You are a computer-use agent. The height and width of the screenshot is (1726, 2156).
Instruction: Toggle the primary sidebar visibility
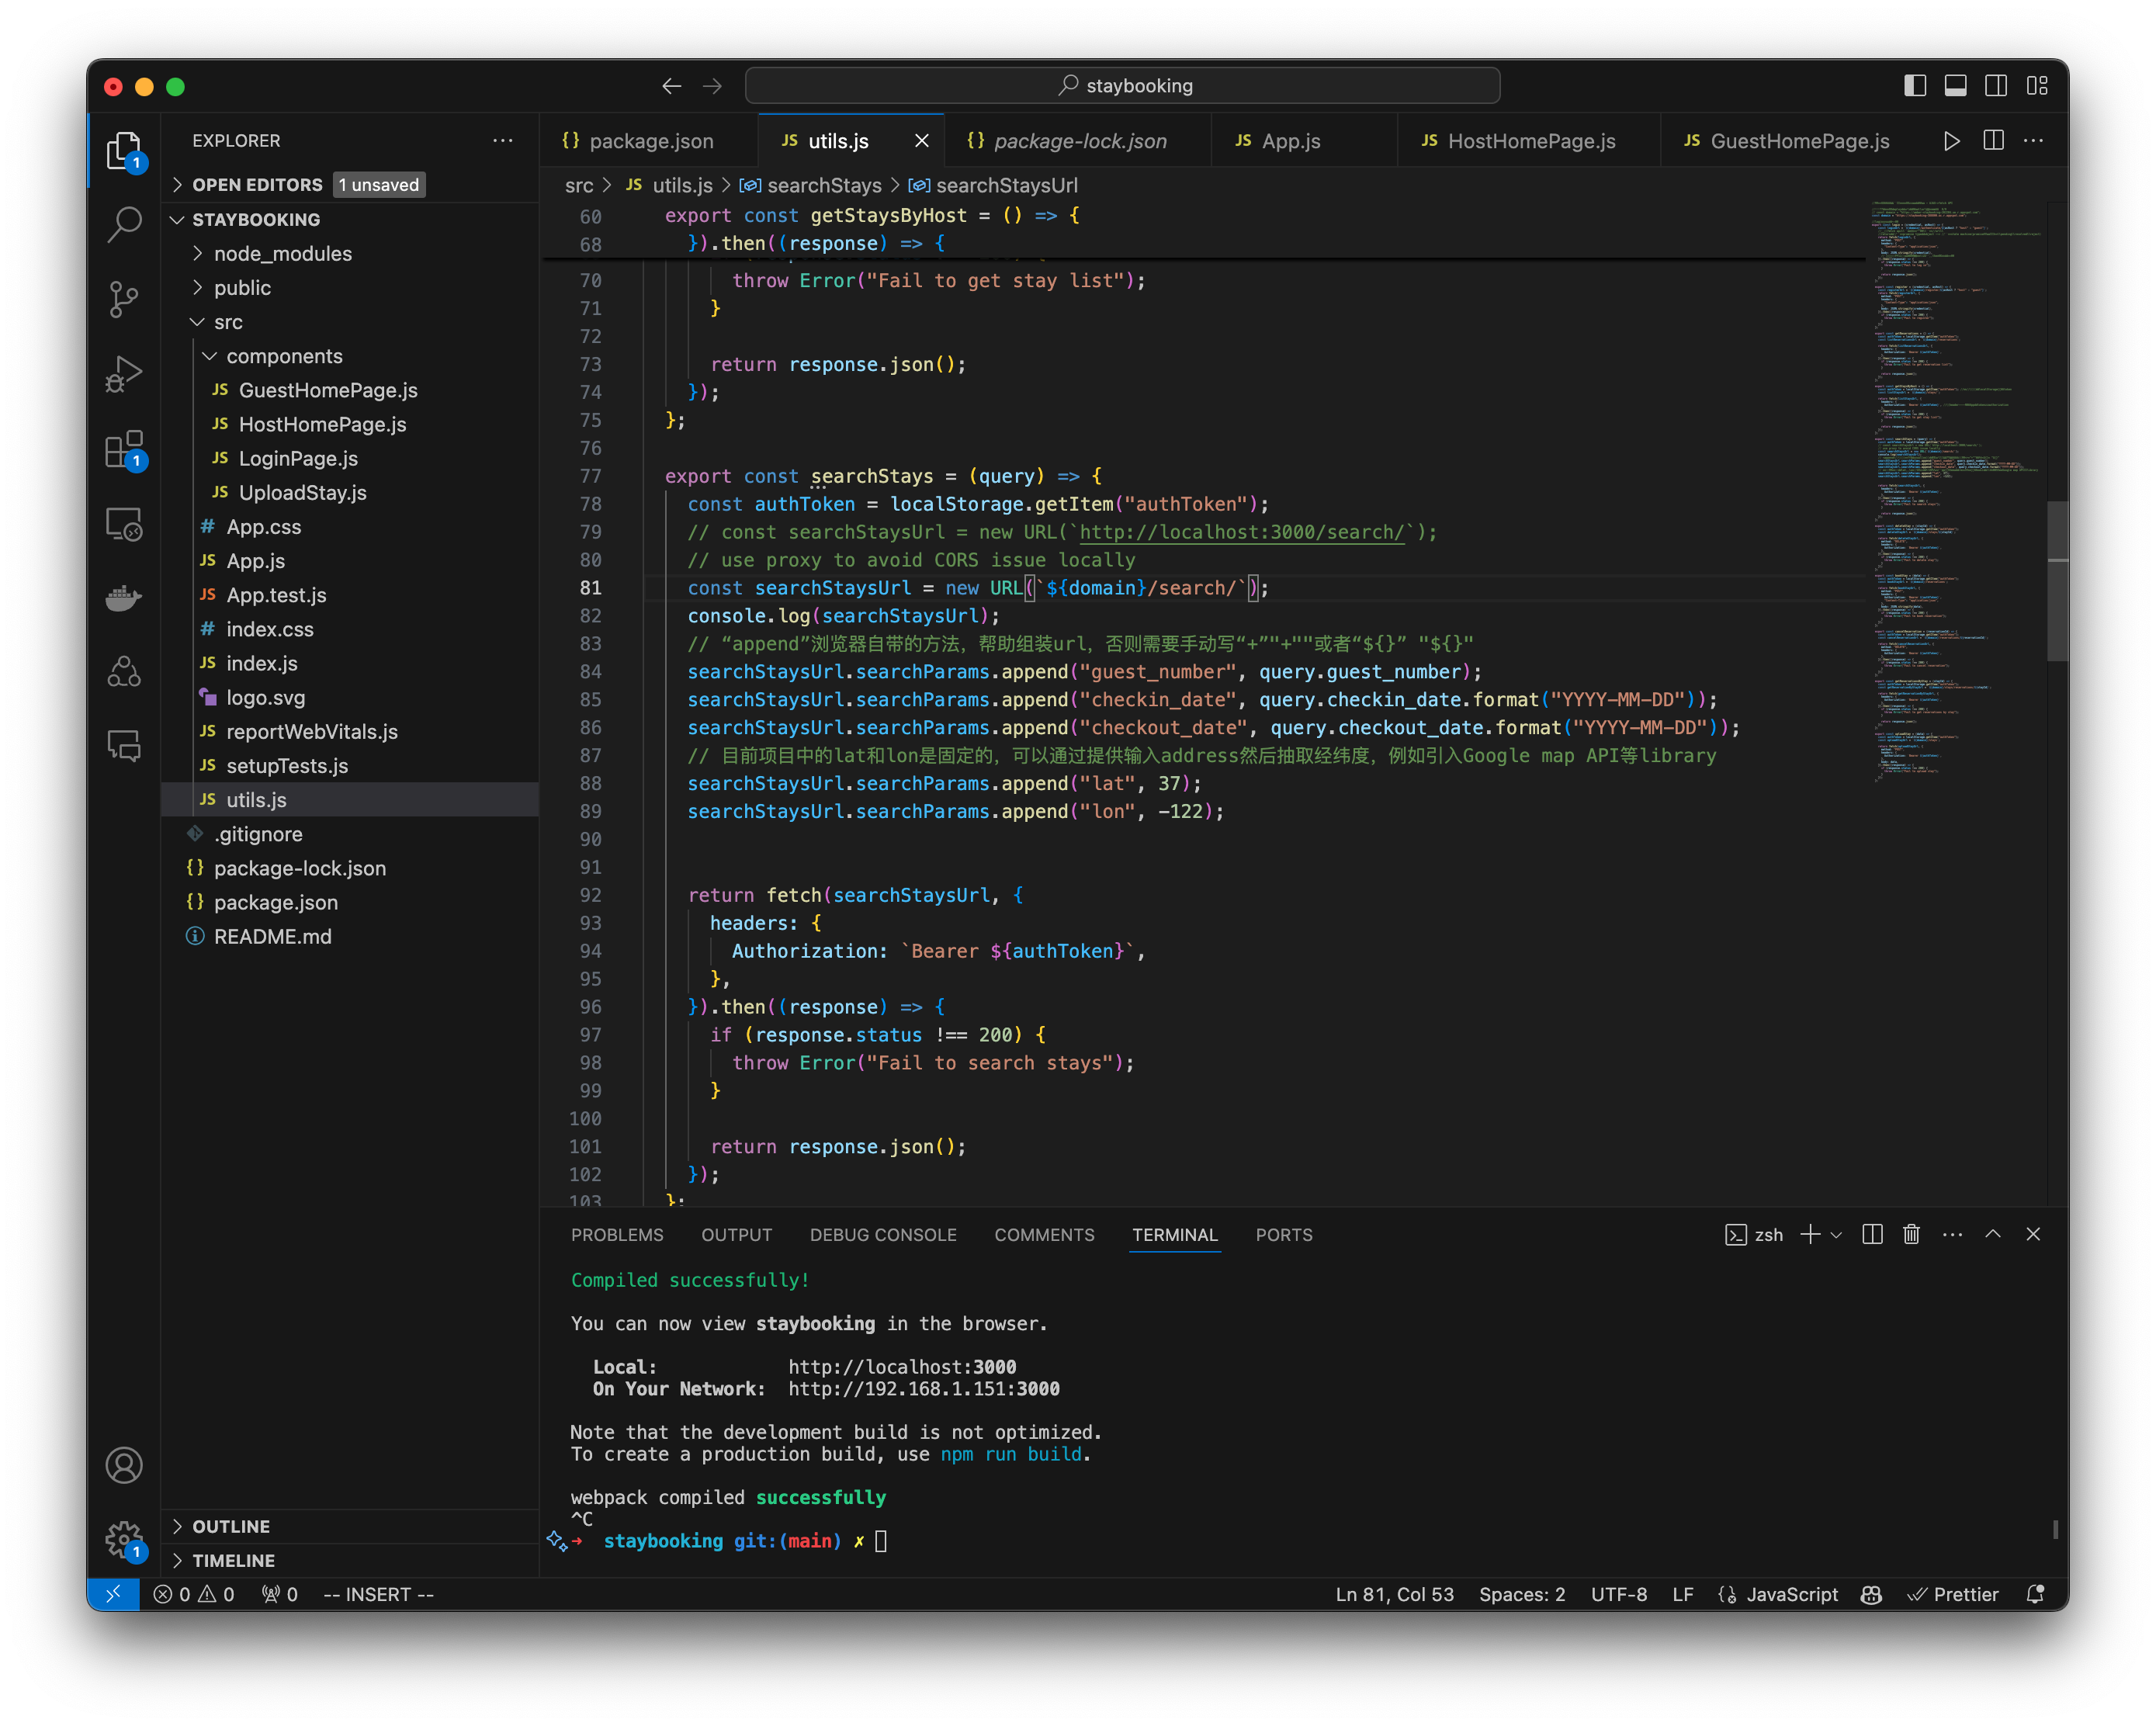1914,86
